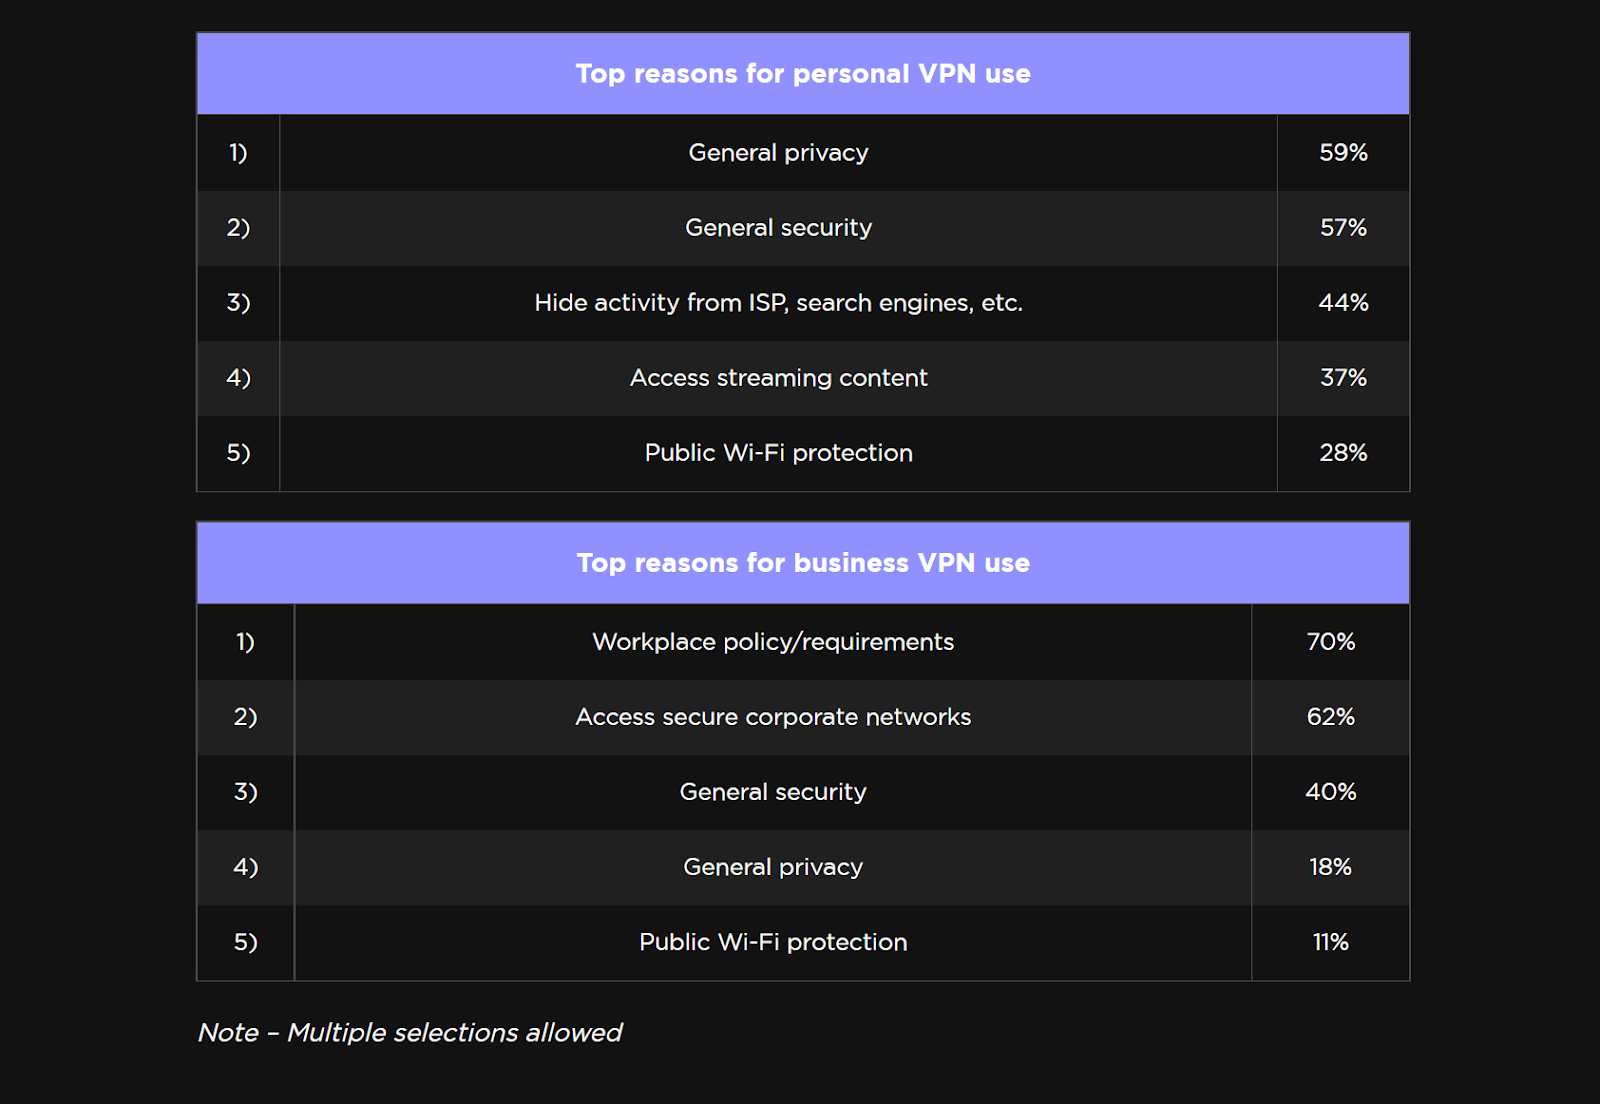Click 'Access streaming content' row text
The image size is (1600, 1104).
[x=778, y=378]
